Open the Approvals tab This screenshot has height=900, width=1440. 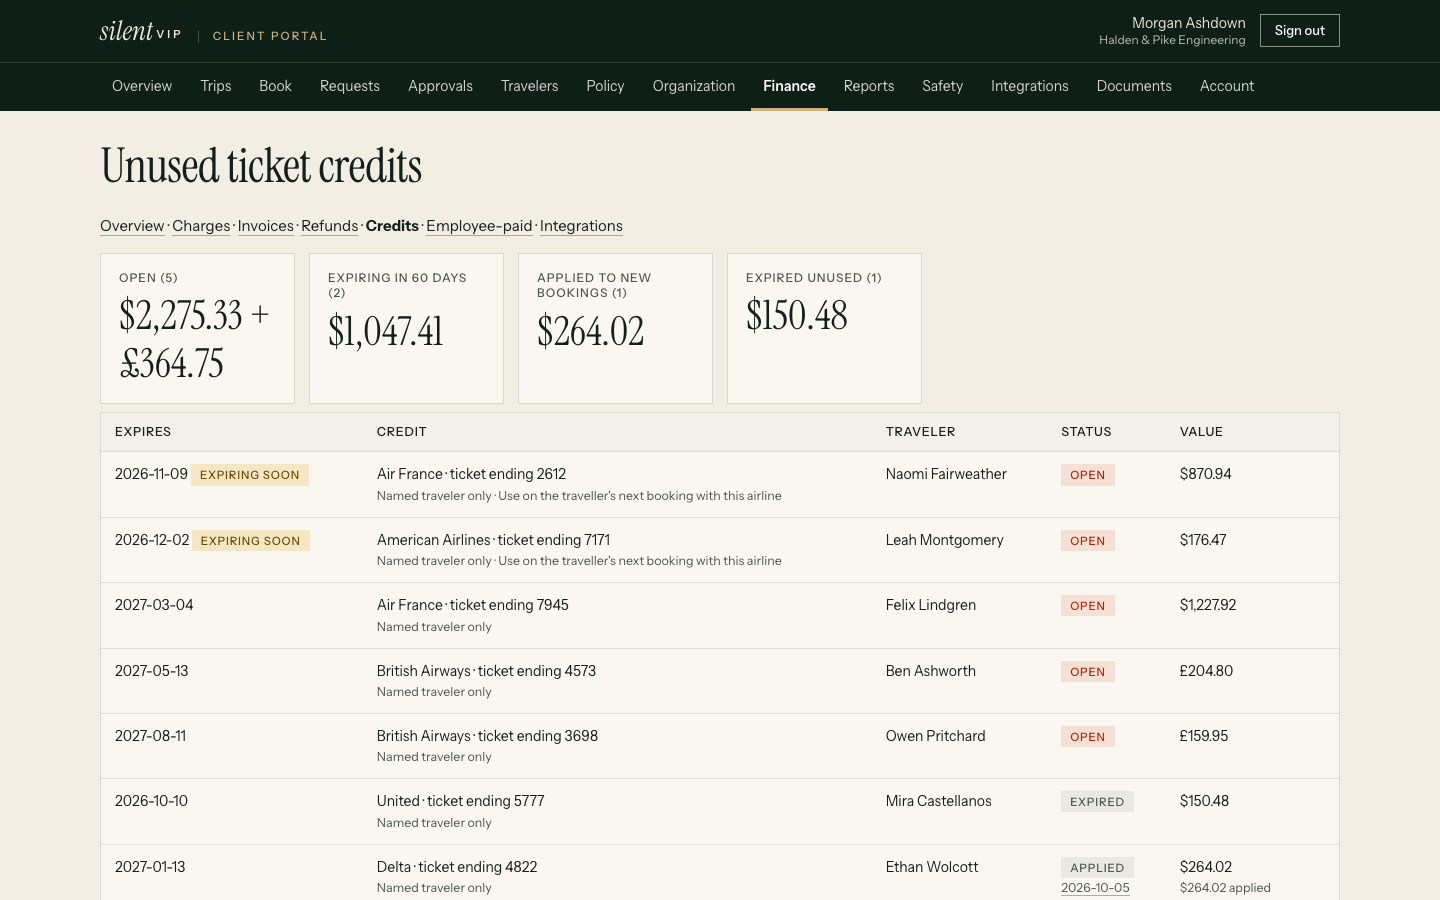(x=440, y=86)
